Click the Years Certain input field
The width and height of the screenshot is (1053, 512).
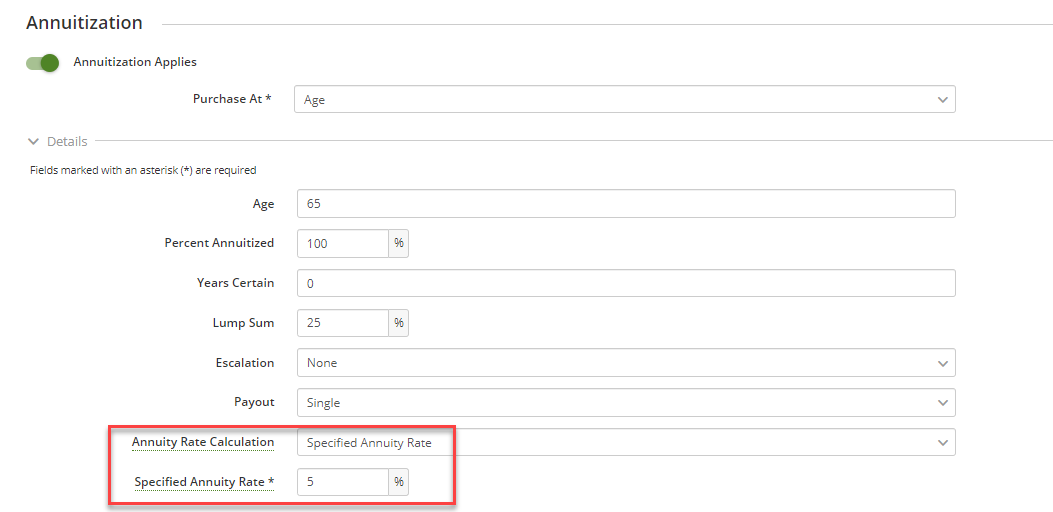coord(626,284)
